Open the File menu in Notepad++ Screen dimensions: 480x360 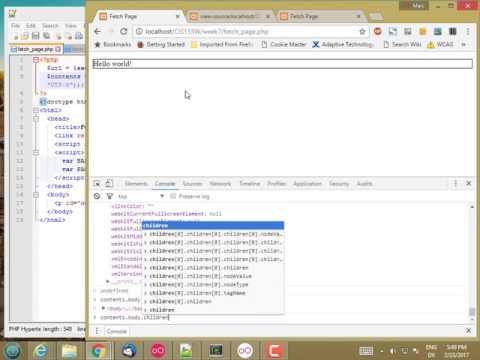pyautogui.click(x=15, y=26)
